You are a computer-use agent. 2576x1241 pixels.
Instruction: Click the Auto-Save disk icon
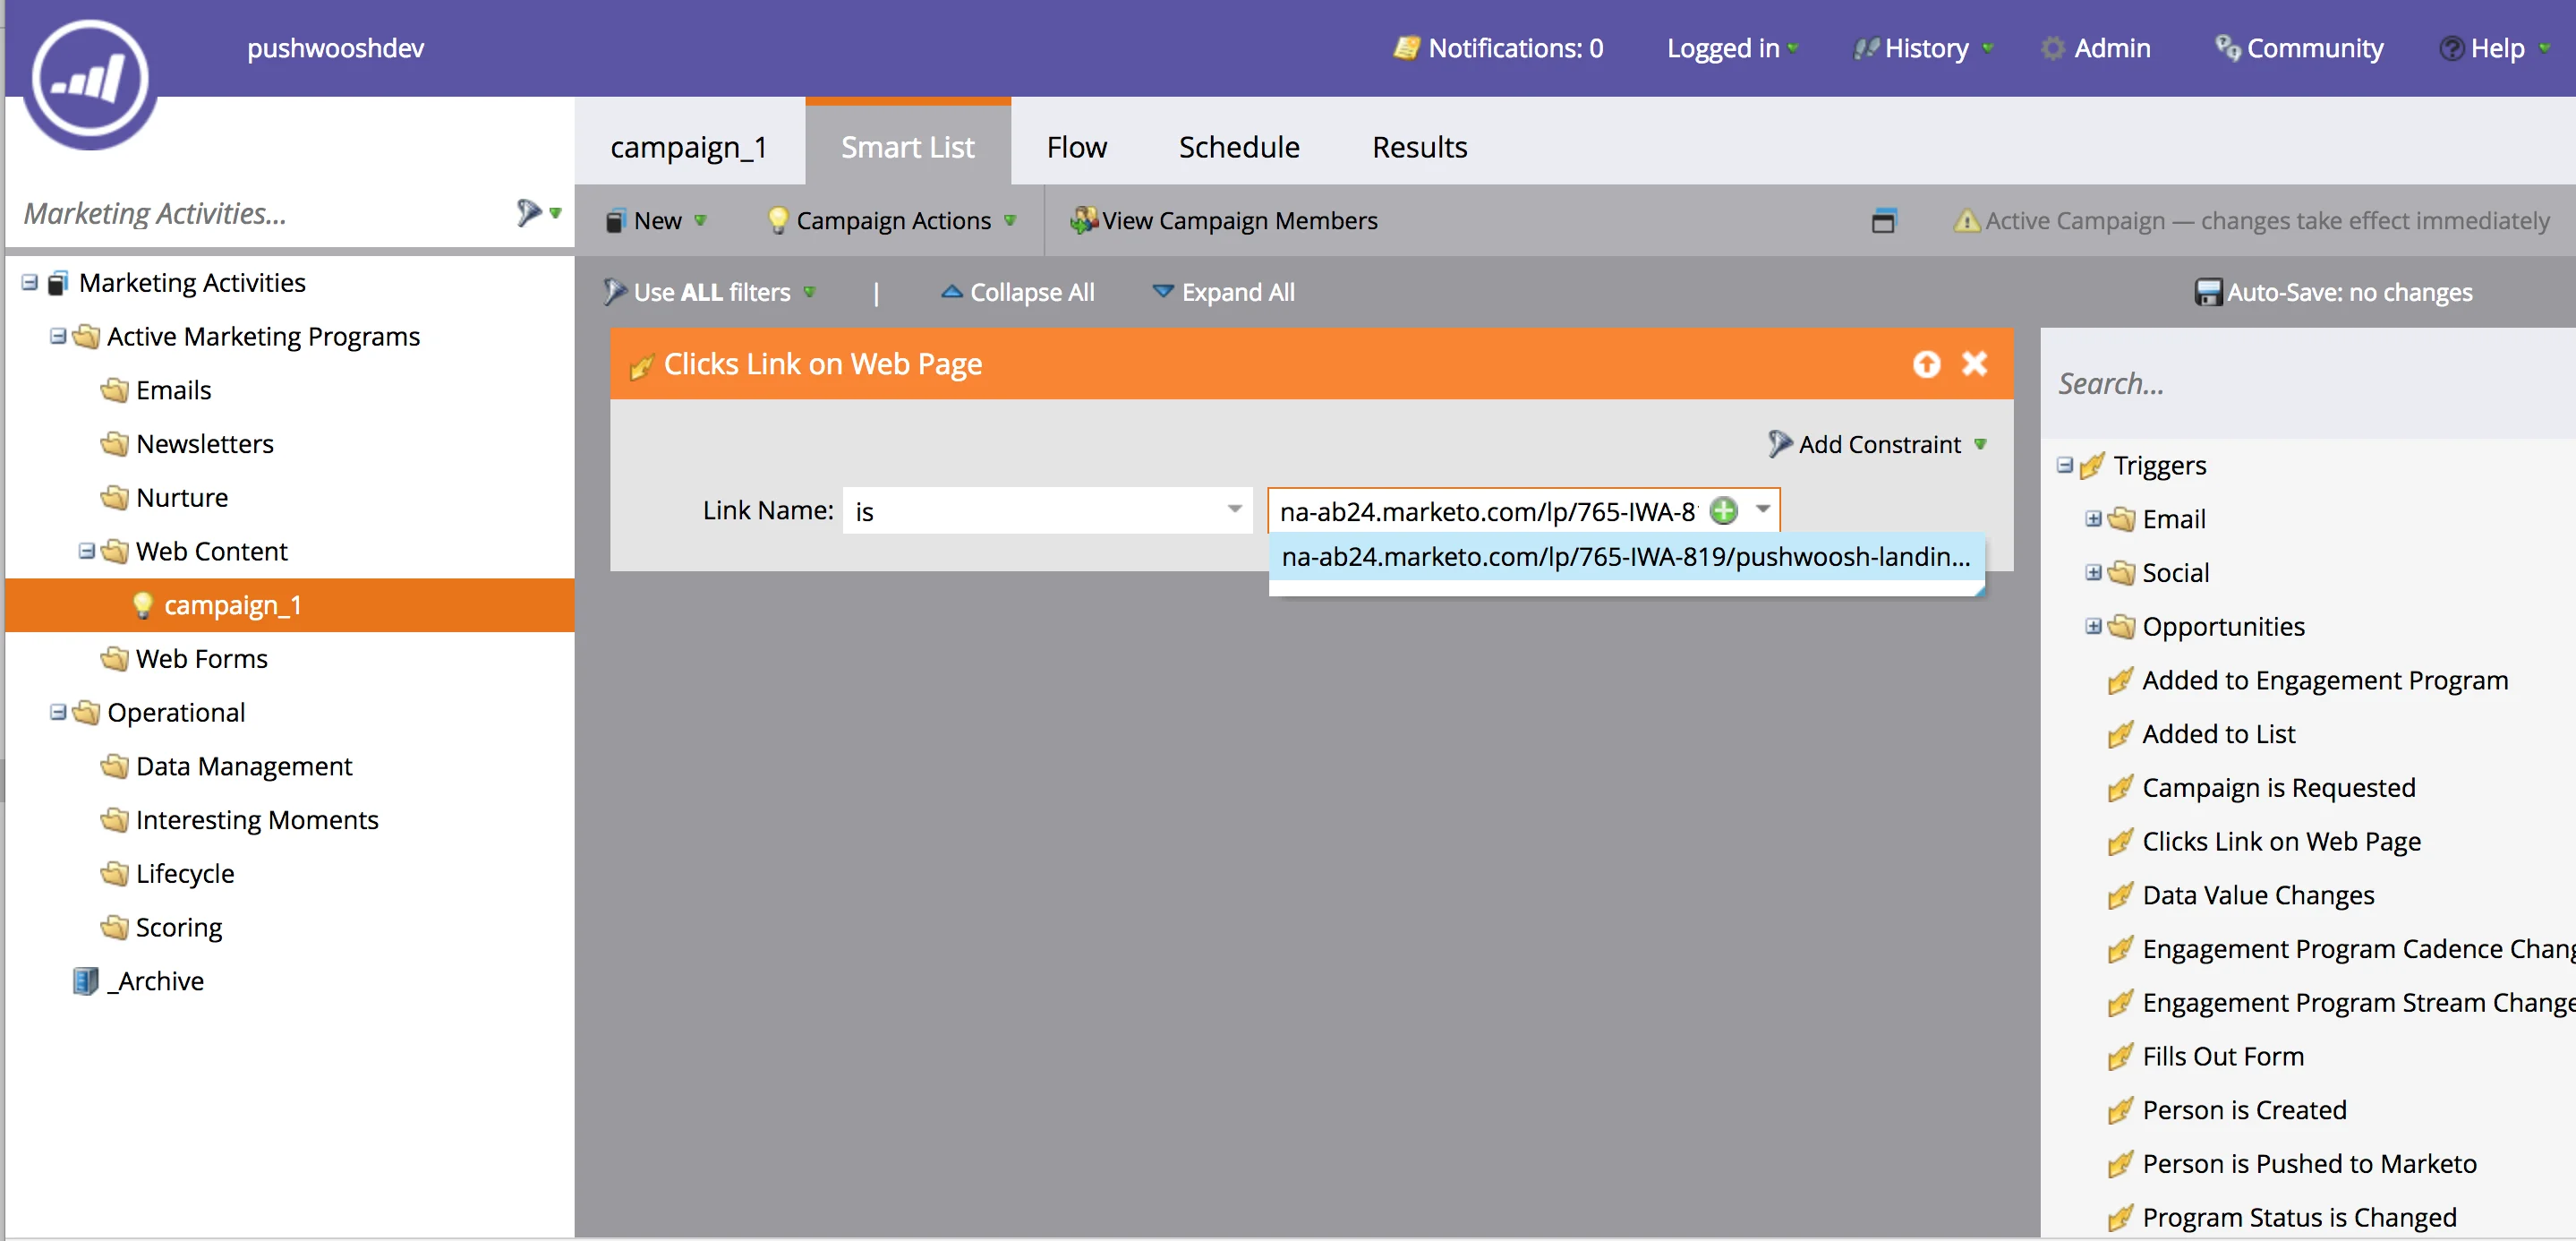[x=2210, y=292]
